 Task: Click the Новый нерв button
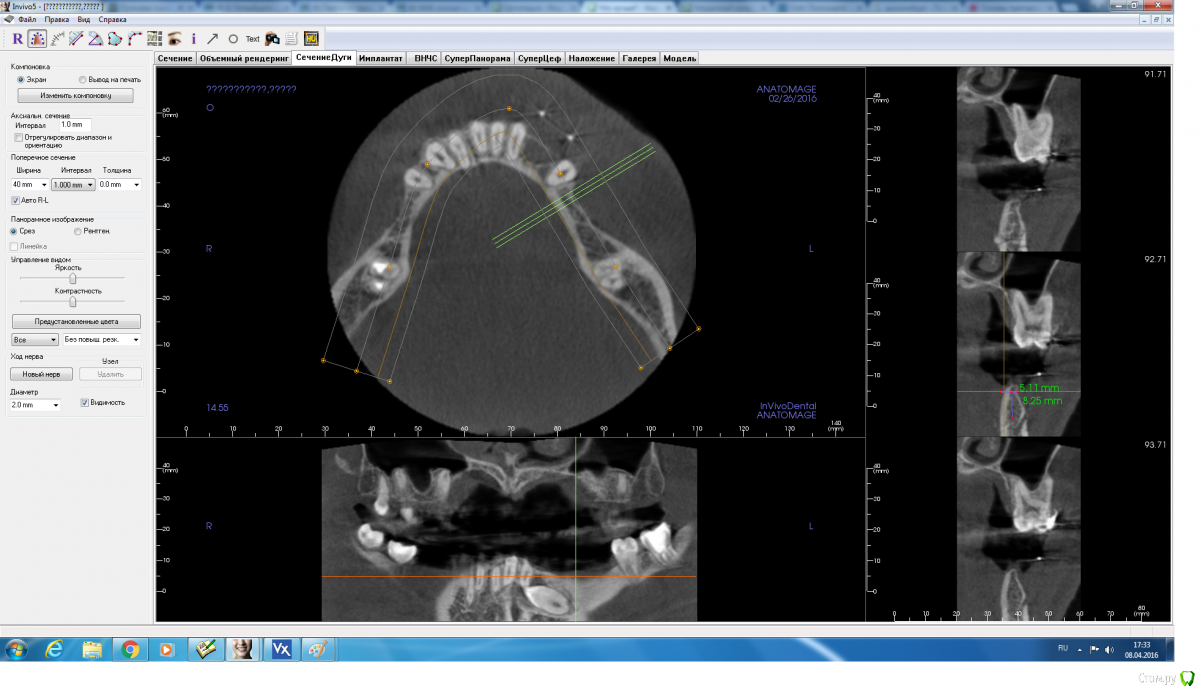(x=41, y=374)
